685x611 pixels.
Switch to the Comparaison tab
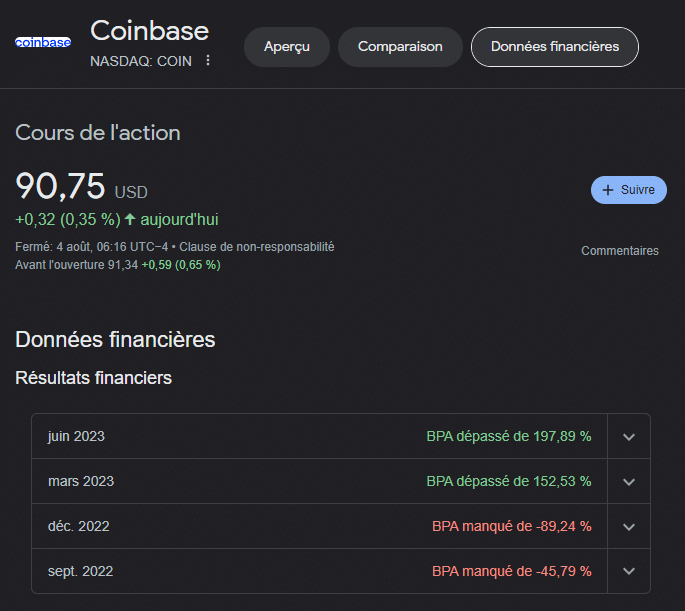[400, 47]
